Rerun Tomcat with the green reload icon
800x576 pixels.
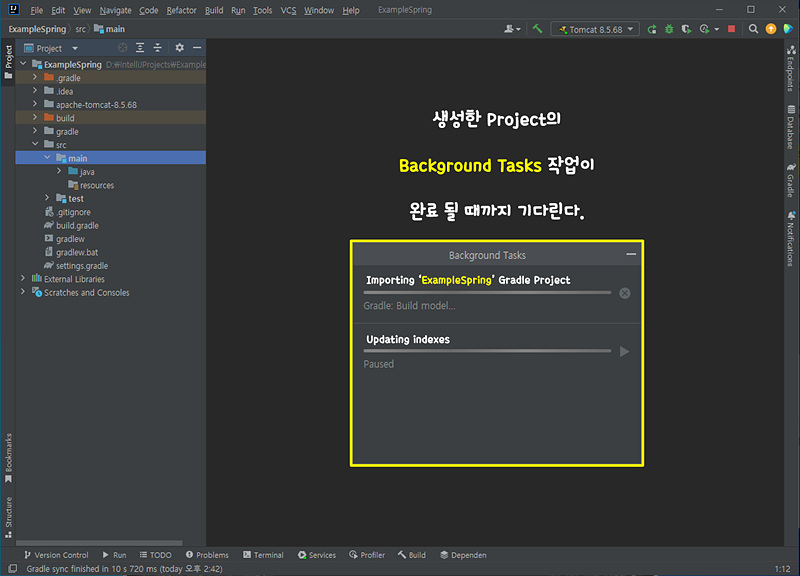652,29
